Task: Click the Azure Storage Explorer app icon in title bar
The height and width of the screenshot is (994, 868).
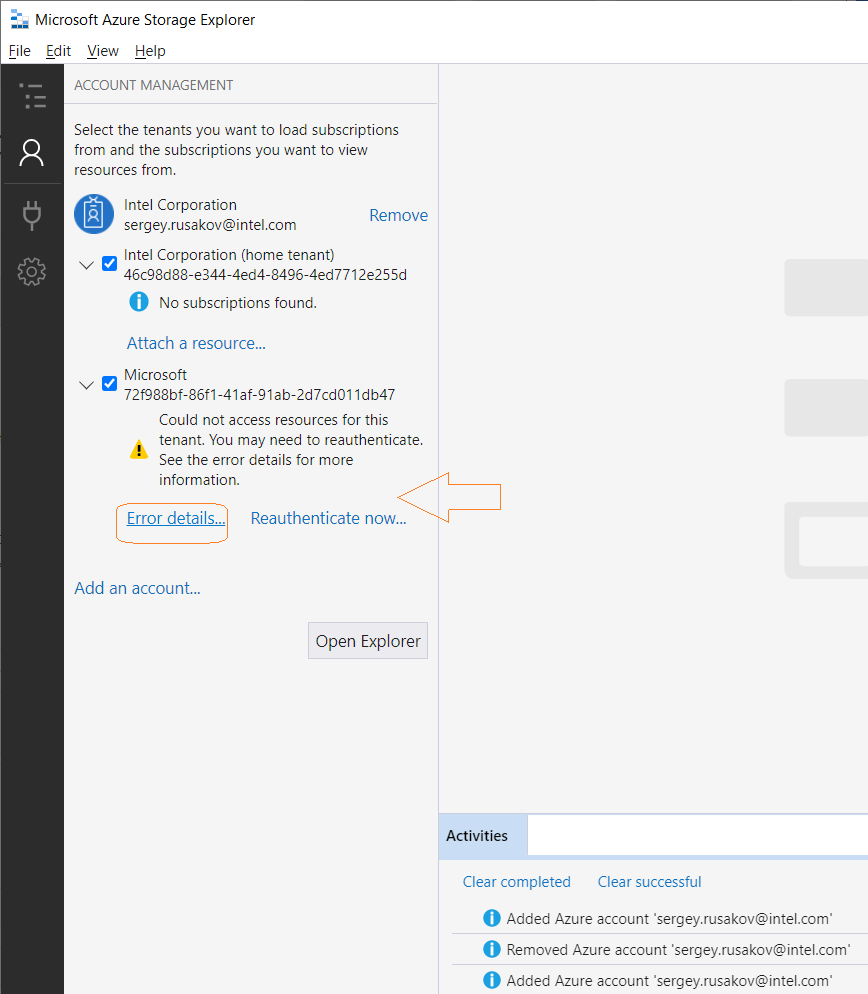Action: click(20, 20)
